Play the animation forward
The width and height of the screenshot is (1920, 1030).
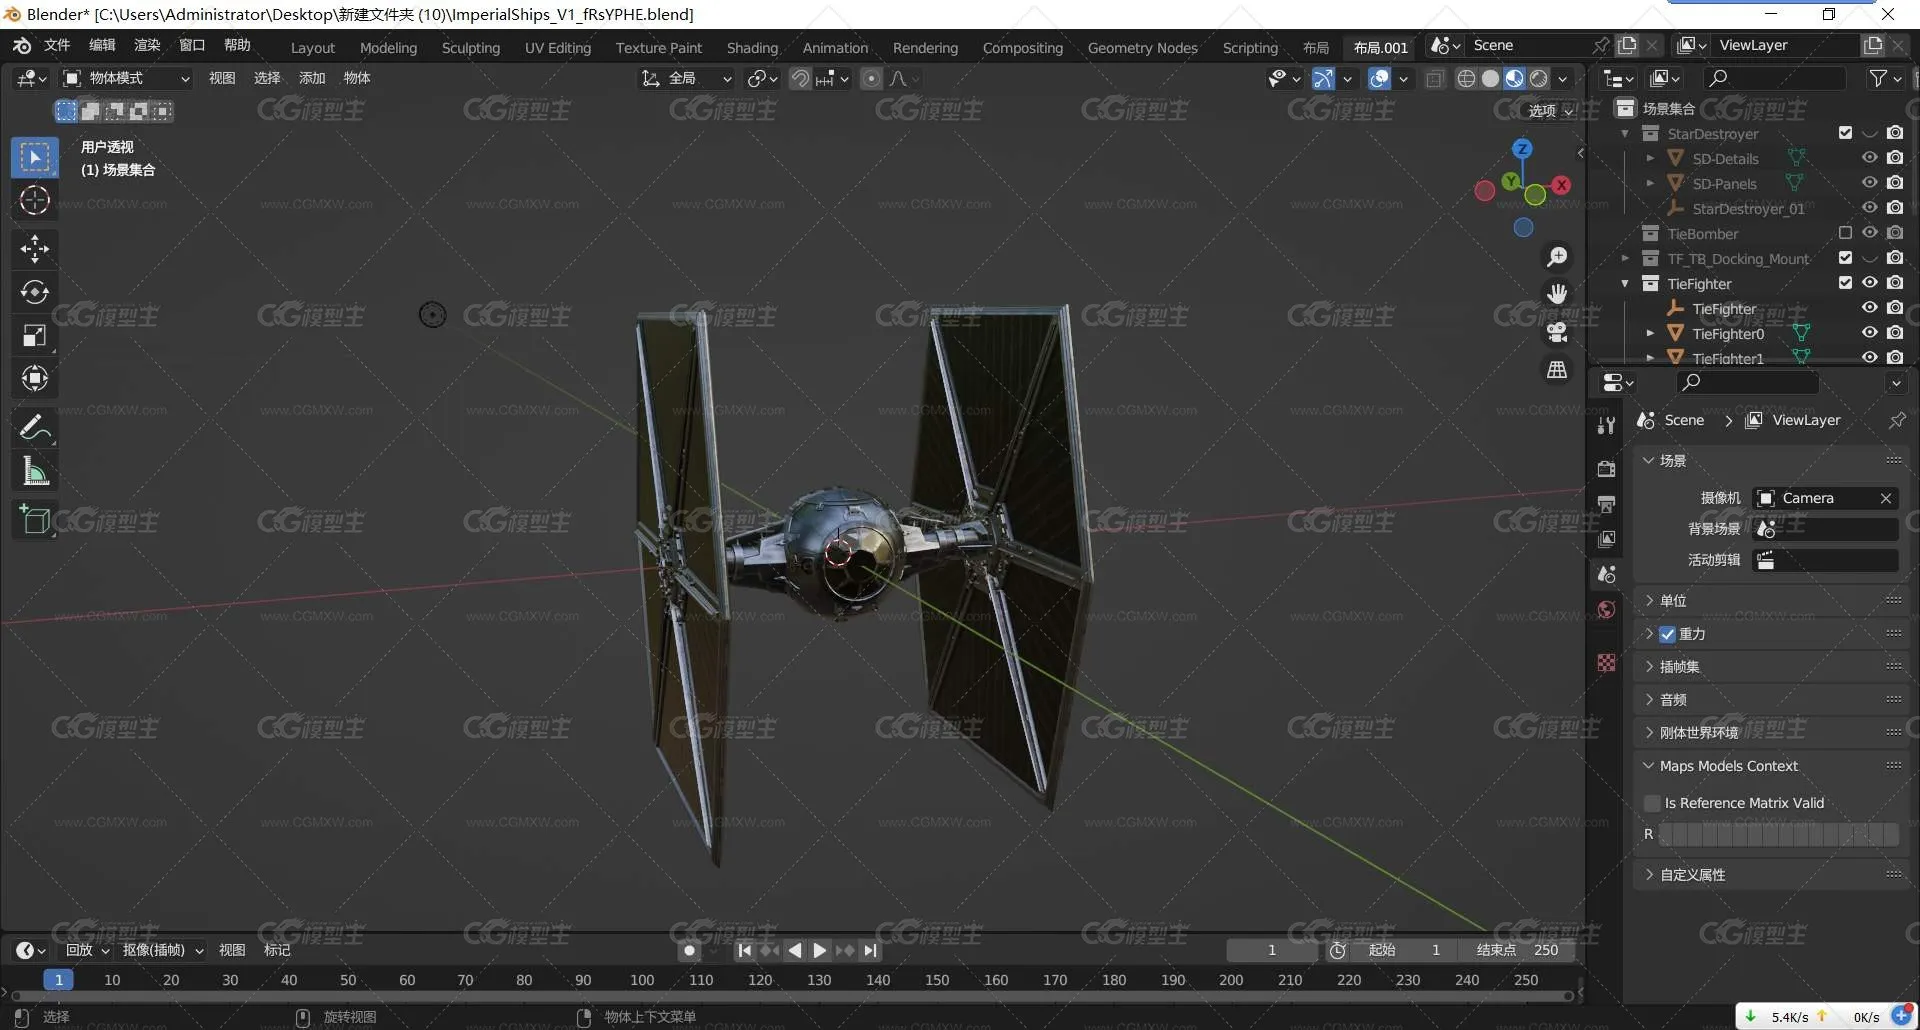point(820,951)
